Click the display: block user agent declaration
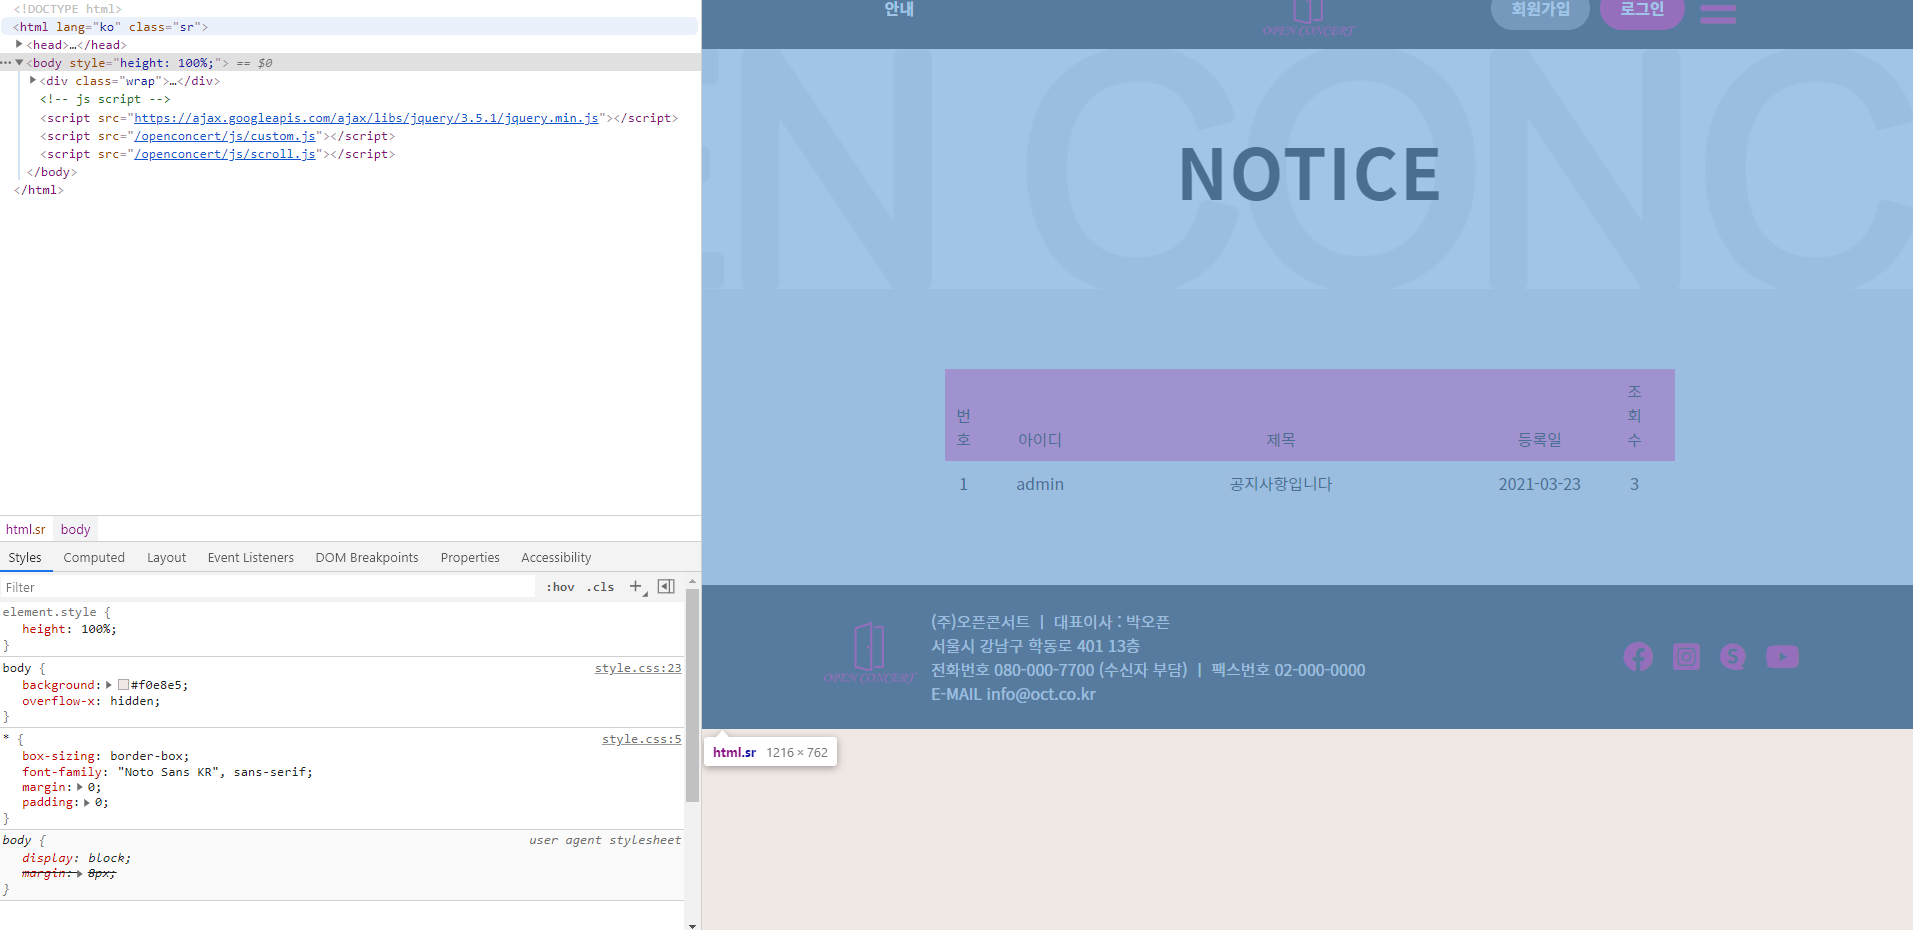Viewport: 1913px width, 930px height. click(76, 858)
